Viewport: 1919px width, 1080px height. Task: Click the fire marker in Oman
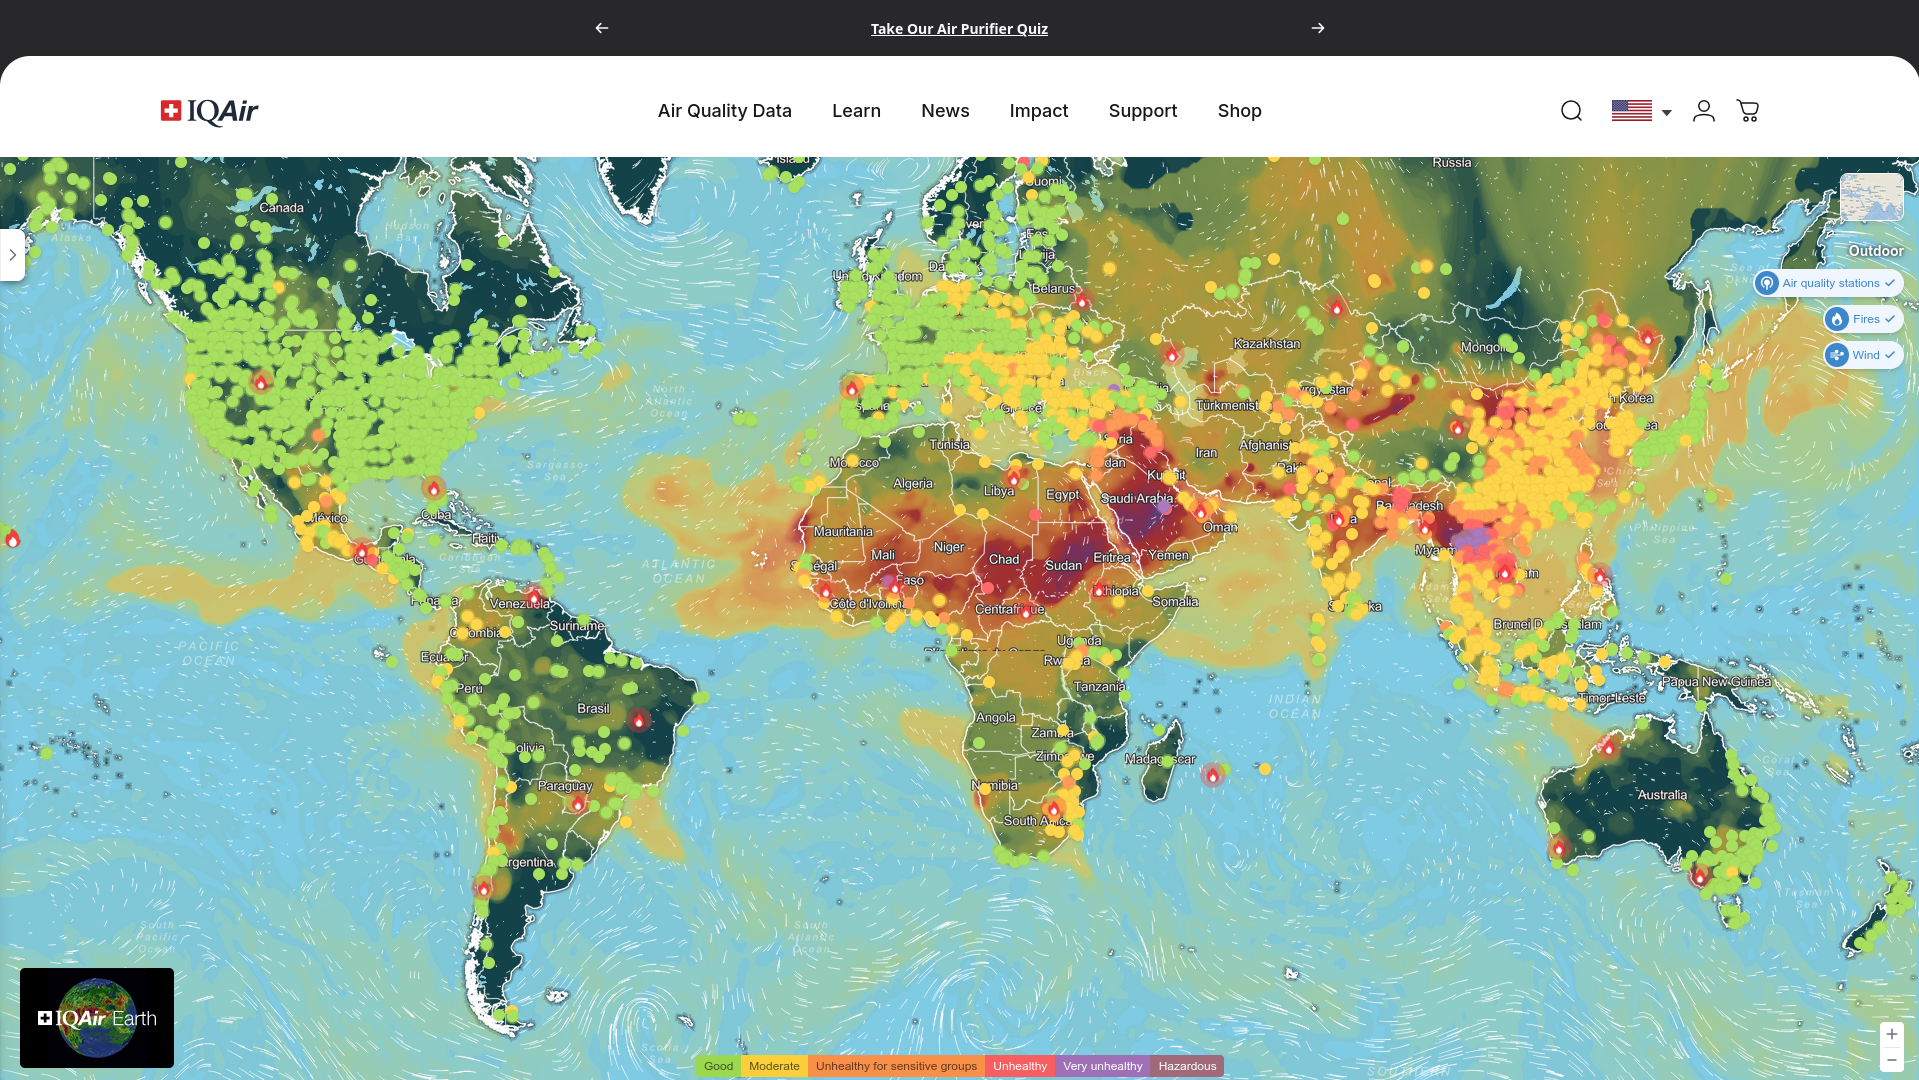pos(1201,512)
